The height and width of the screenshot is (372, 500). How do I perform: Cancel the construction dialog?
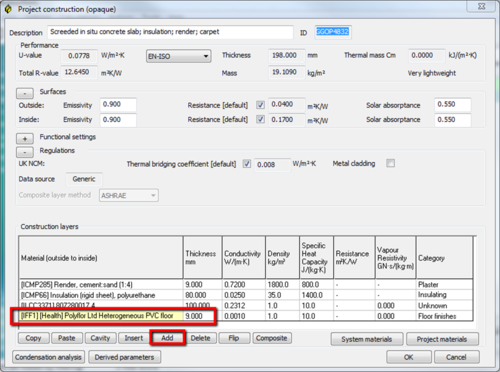coord(456,357)
